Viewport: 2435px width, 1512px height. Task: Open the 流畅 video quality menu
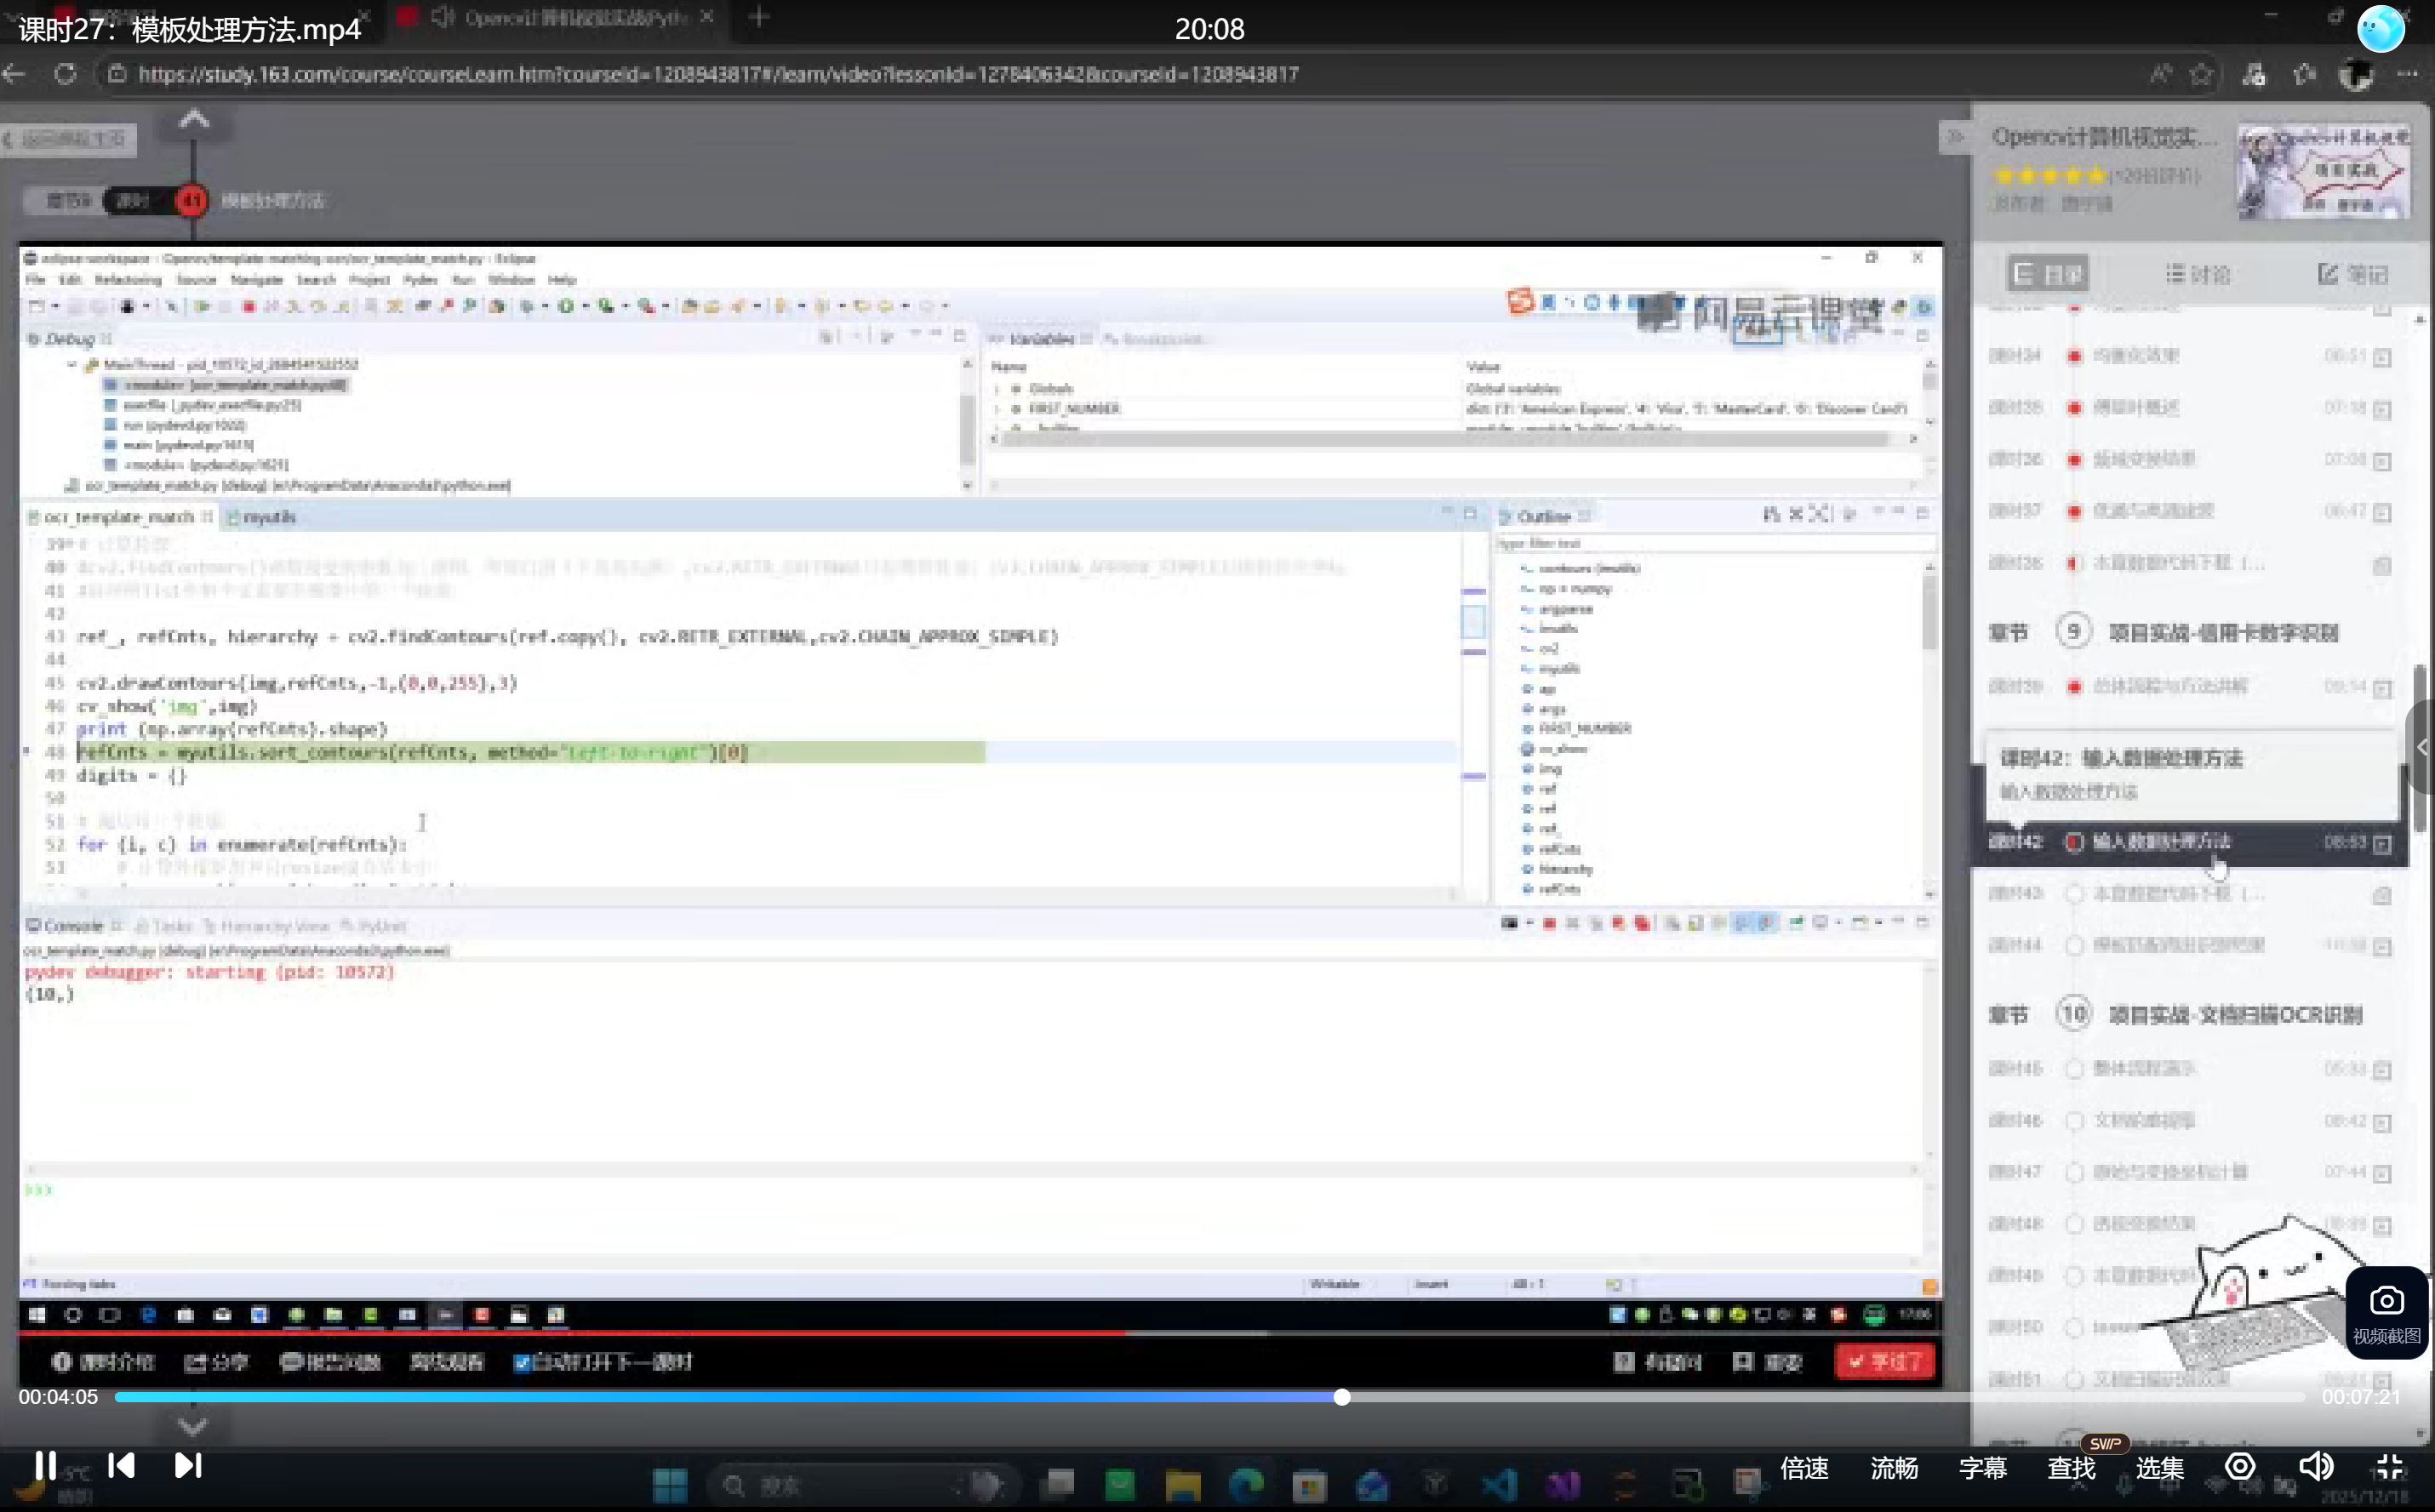click(1894, 1468)
